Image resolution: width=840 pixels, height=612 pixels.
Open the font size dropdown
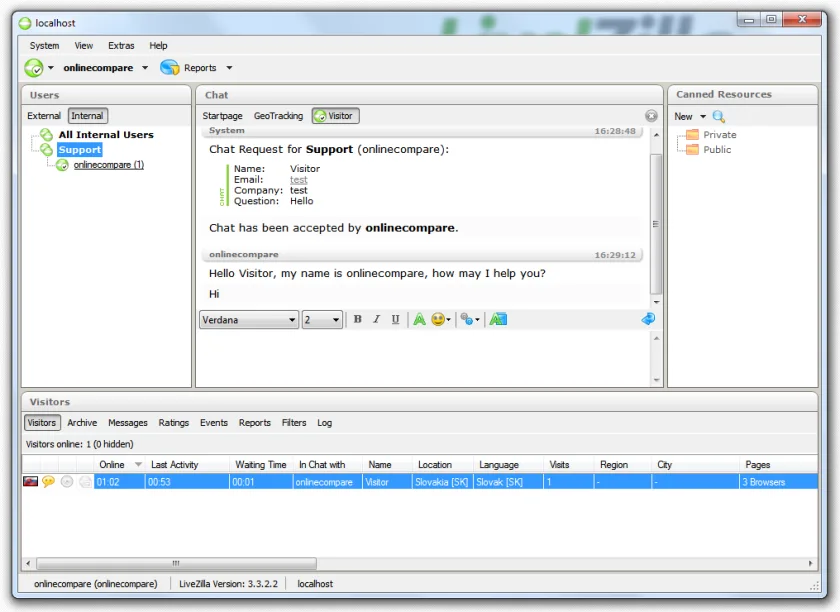pos(321,320)
